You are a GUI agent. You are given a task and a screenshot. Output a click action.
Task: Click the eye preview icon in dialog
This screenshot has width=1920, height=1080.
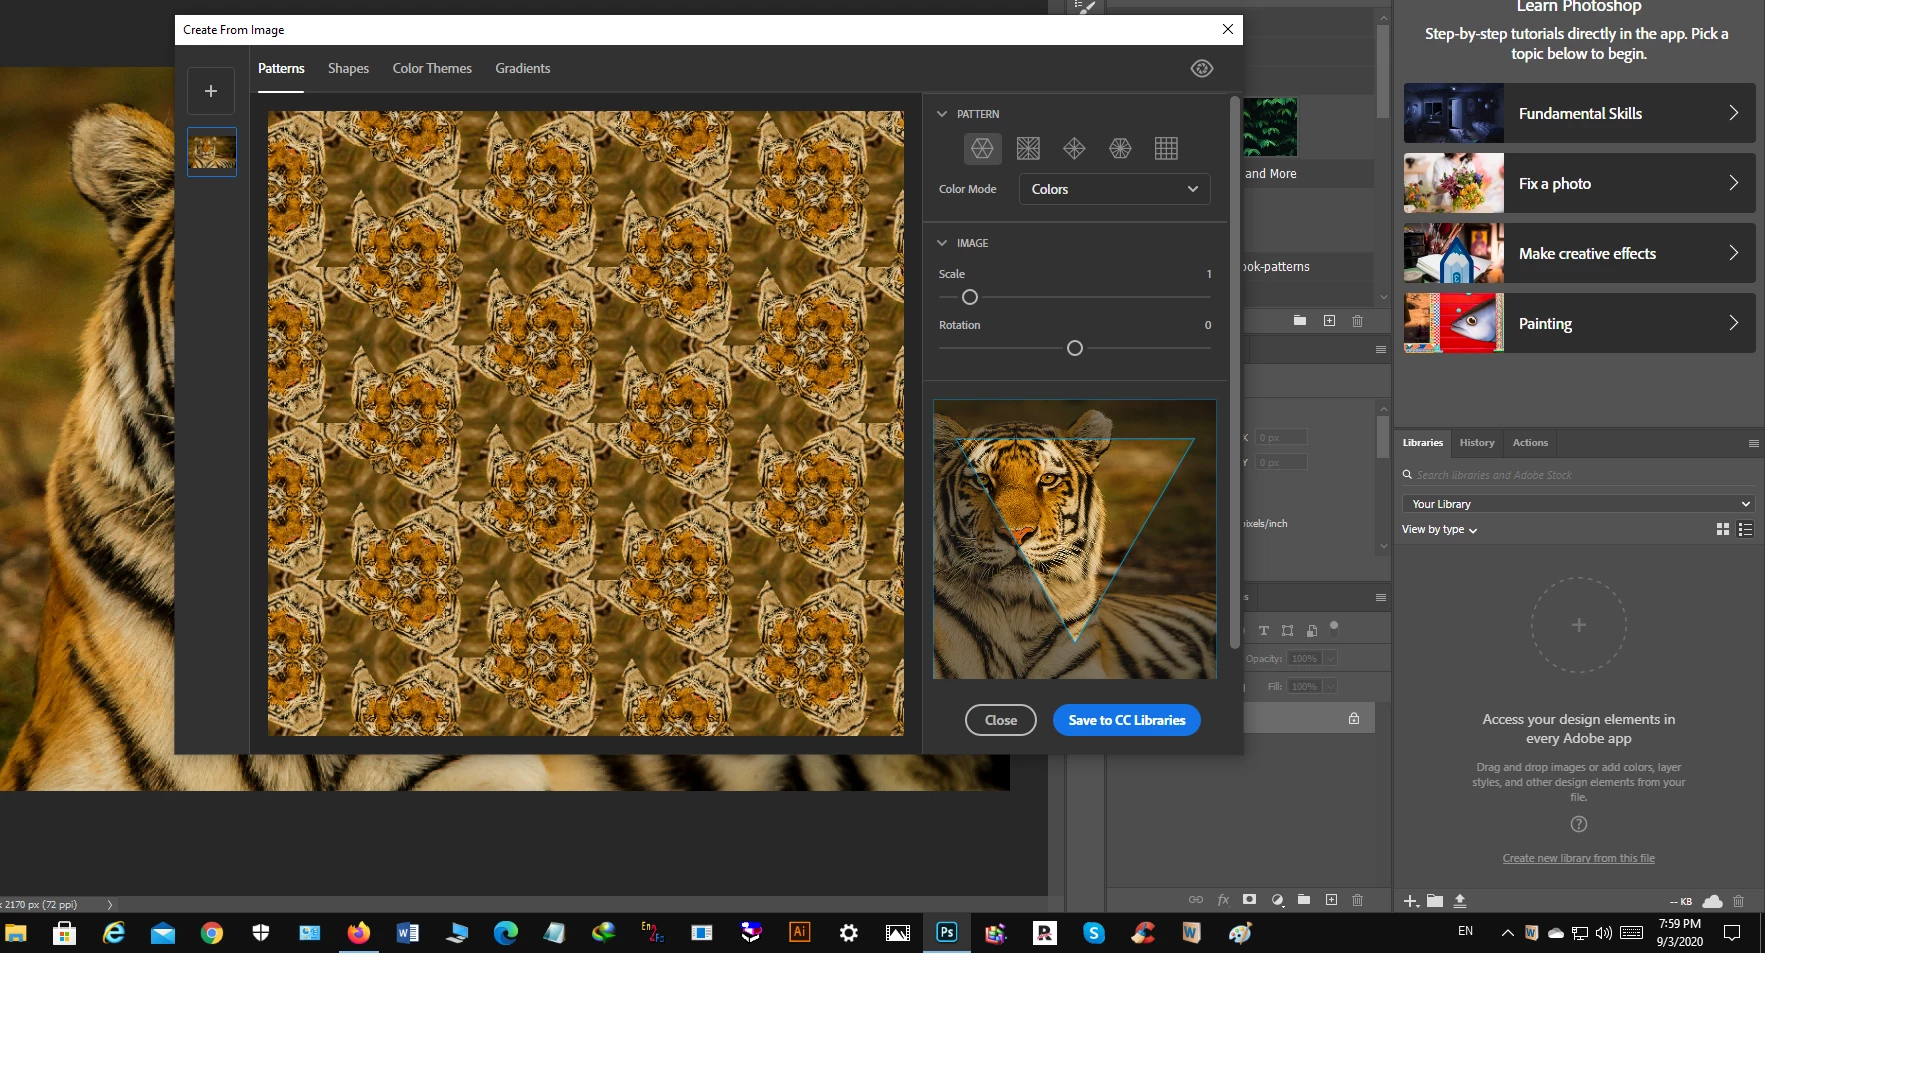point(1202,68)
